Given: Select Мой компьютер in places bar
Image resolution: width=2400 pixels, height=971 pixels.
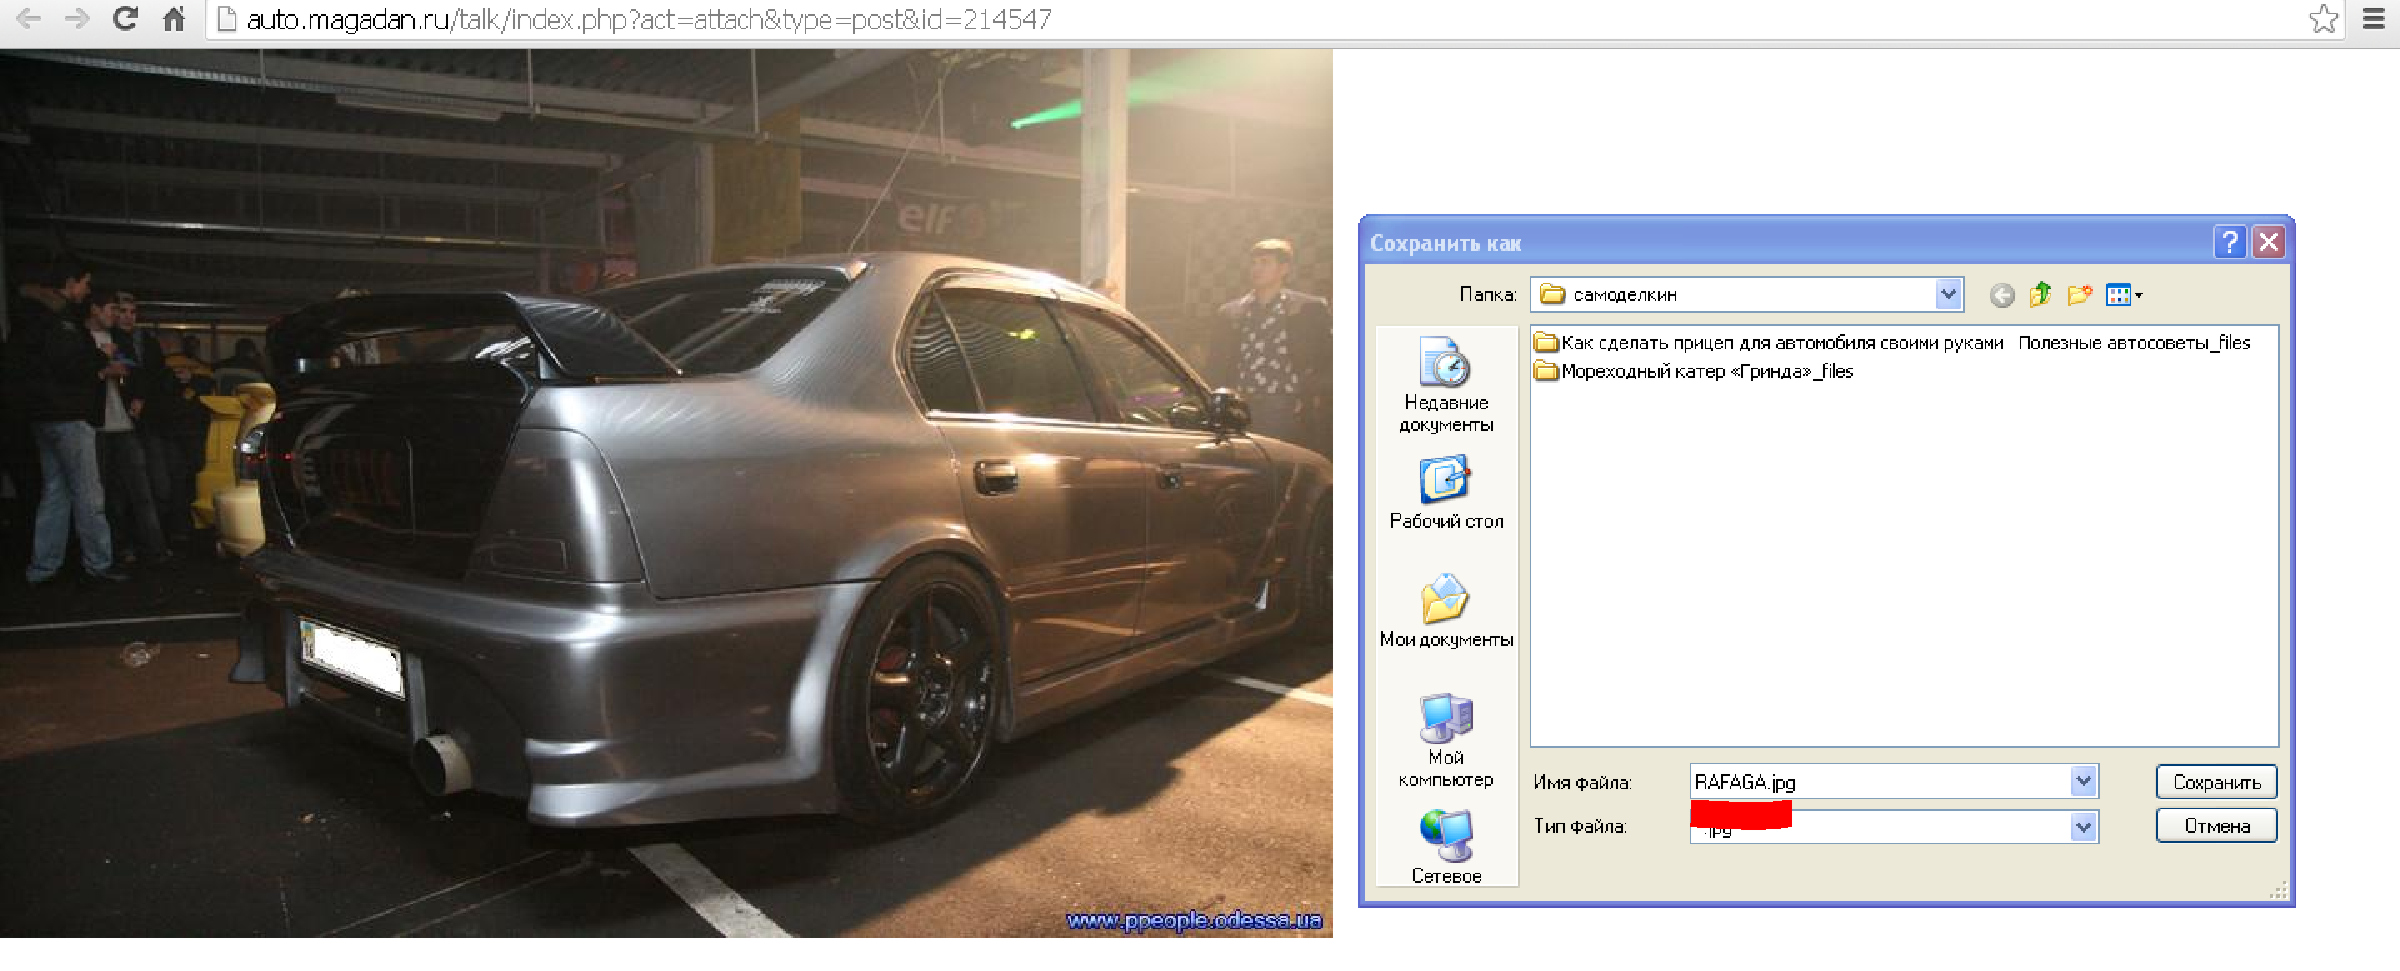Looking at the screenshot, I should coord(1446,740).
